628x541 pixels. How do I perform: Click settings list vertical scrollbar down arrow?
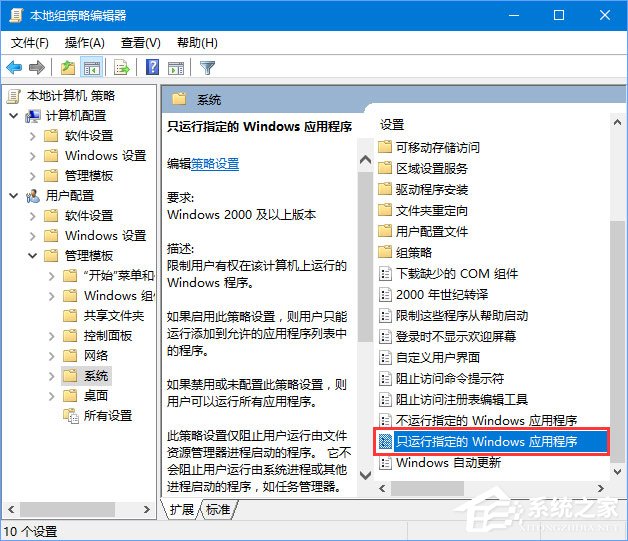[x=618, y=472]
